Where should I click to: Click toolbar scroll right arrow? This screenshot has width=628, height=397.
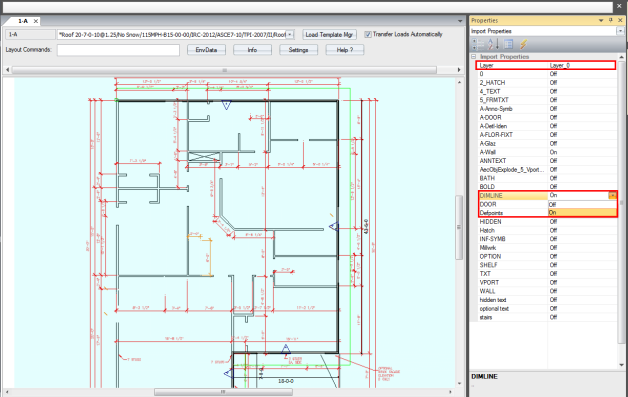459,70
